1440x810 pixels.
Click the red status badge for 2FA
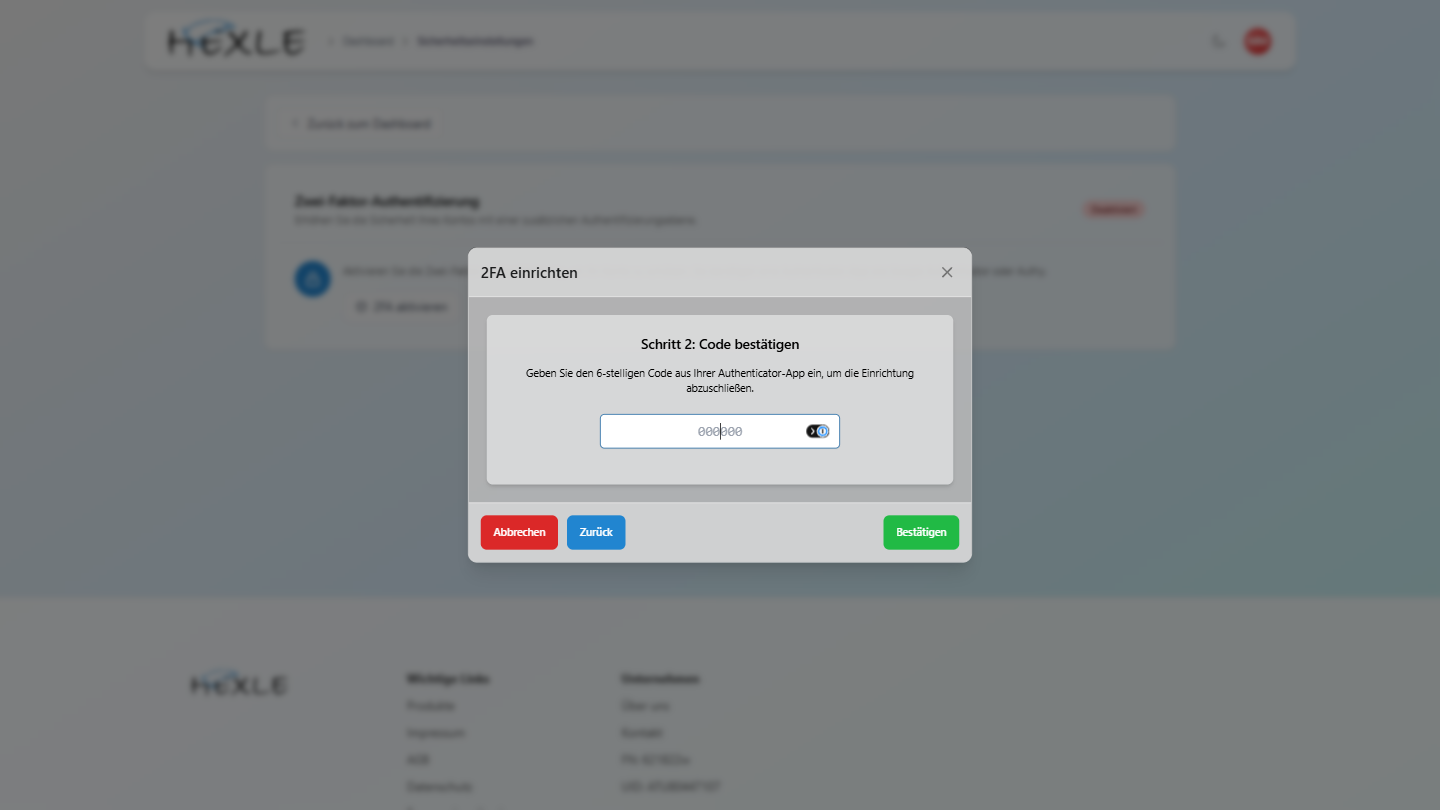pos(1113,209)
